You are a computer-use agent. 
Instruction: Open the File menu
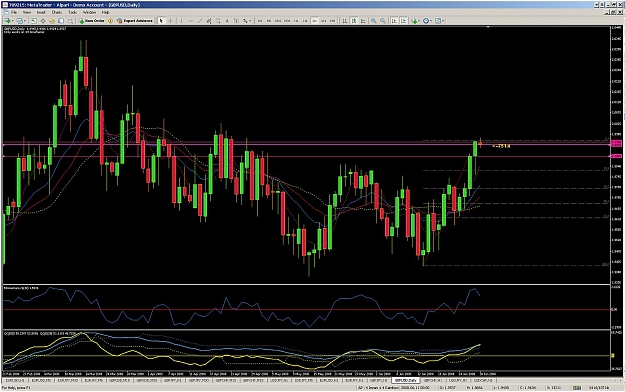14,12
